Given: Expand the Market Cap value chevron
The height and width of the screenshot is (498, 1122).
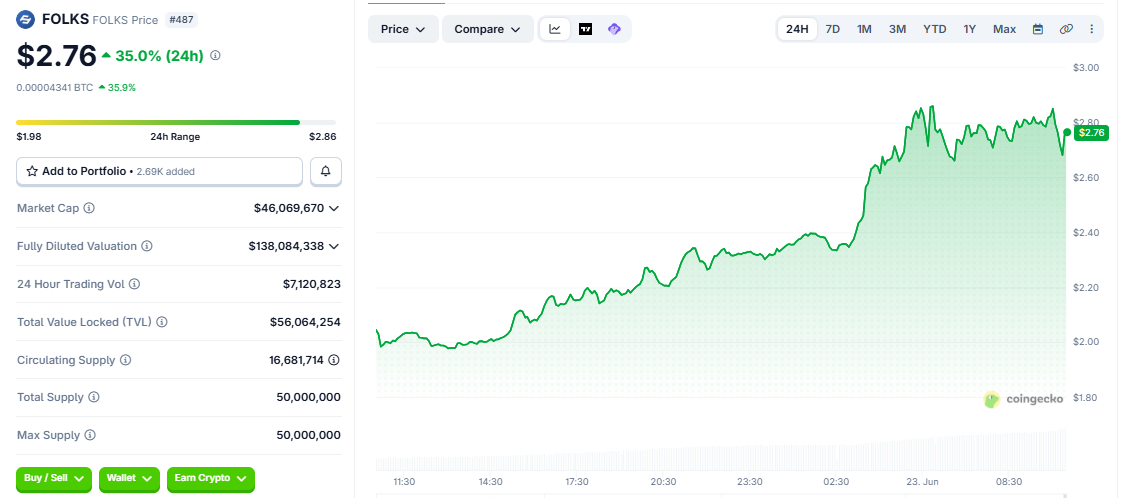Looking at the screenshot, I should click(333, 208).
